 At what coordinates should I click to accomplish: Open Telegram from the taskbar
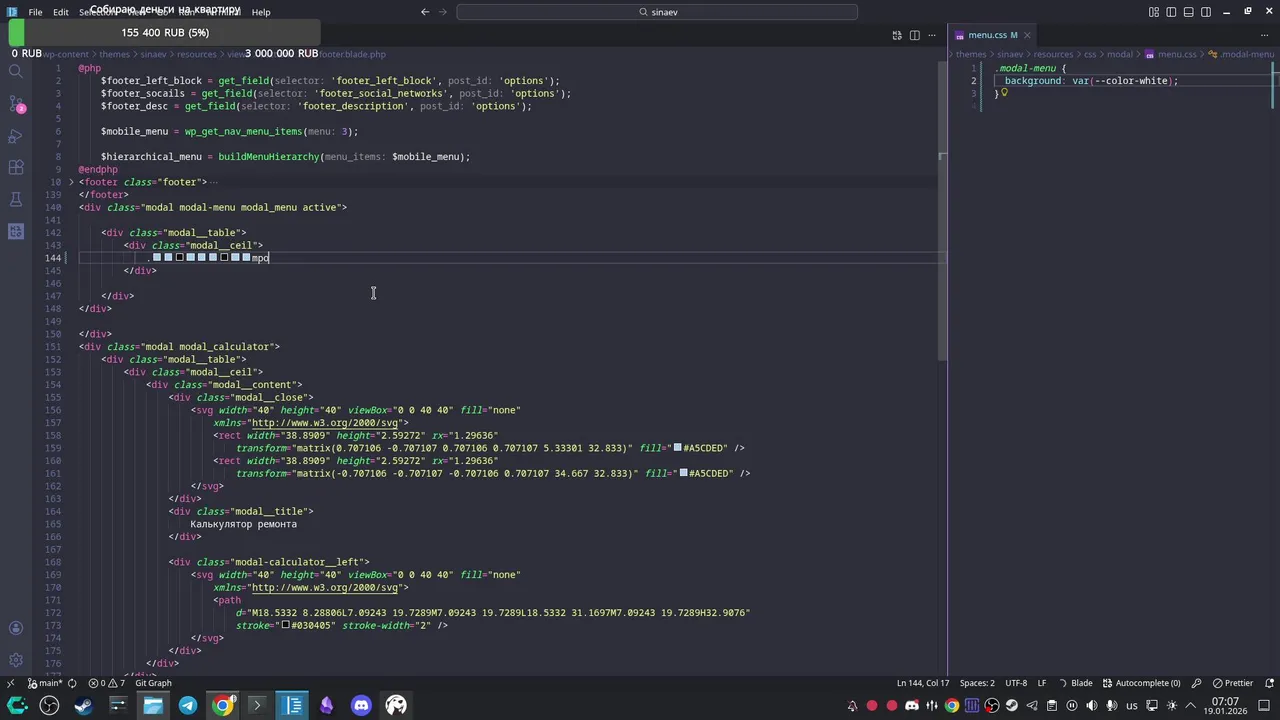point(187,705)
